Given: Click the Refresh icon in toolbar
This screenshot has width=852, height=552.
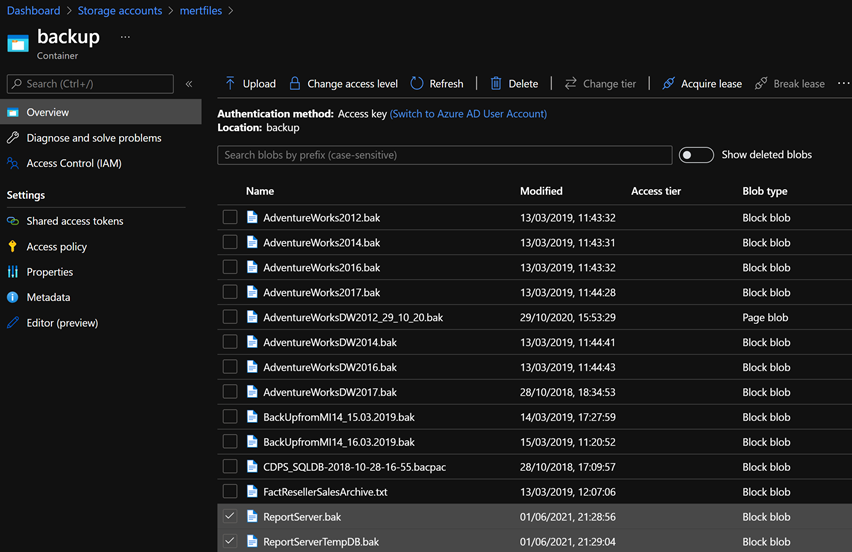Looking at the screenshot, I should [417, 84].
